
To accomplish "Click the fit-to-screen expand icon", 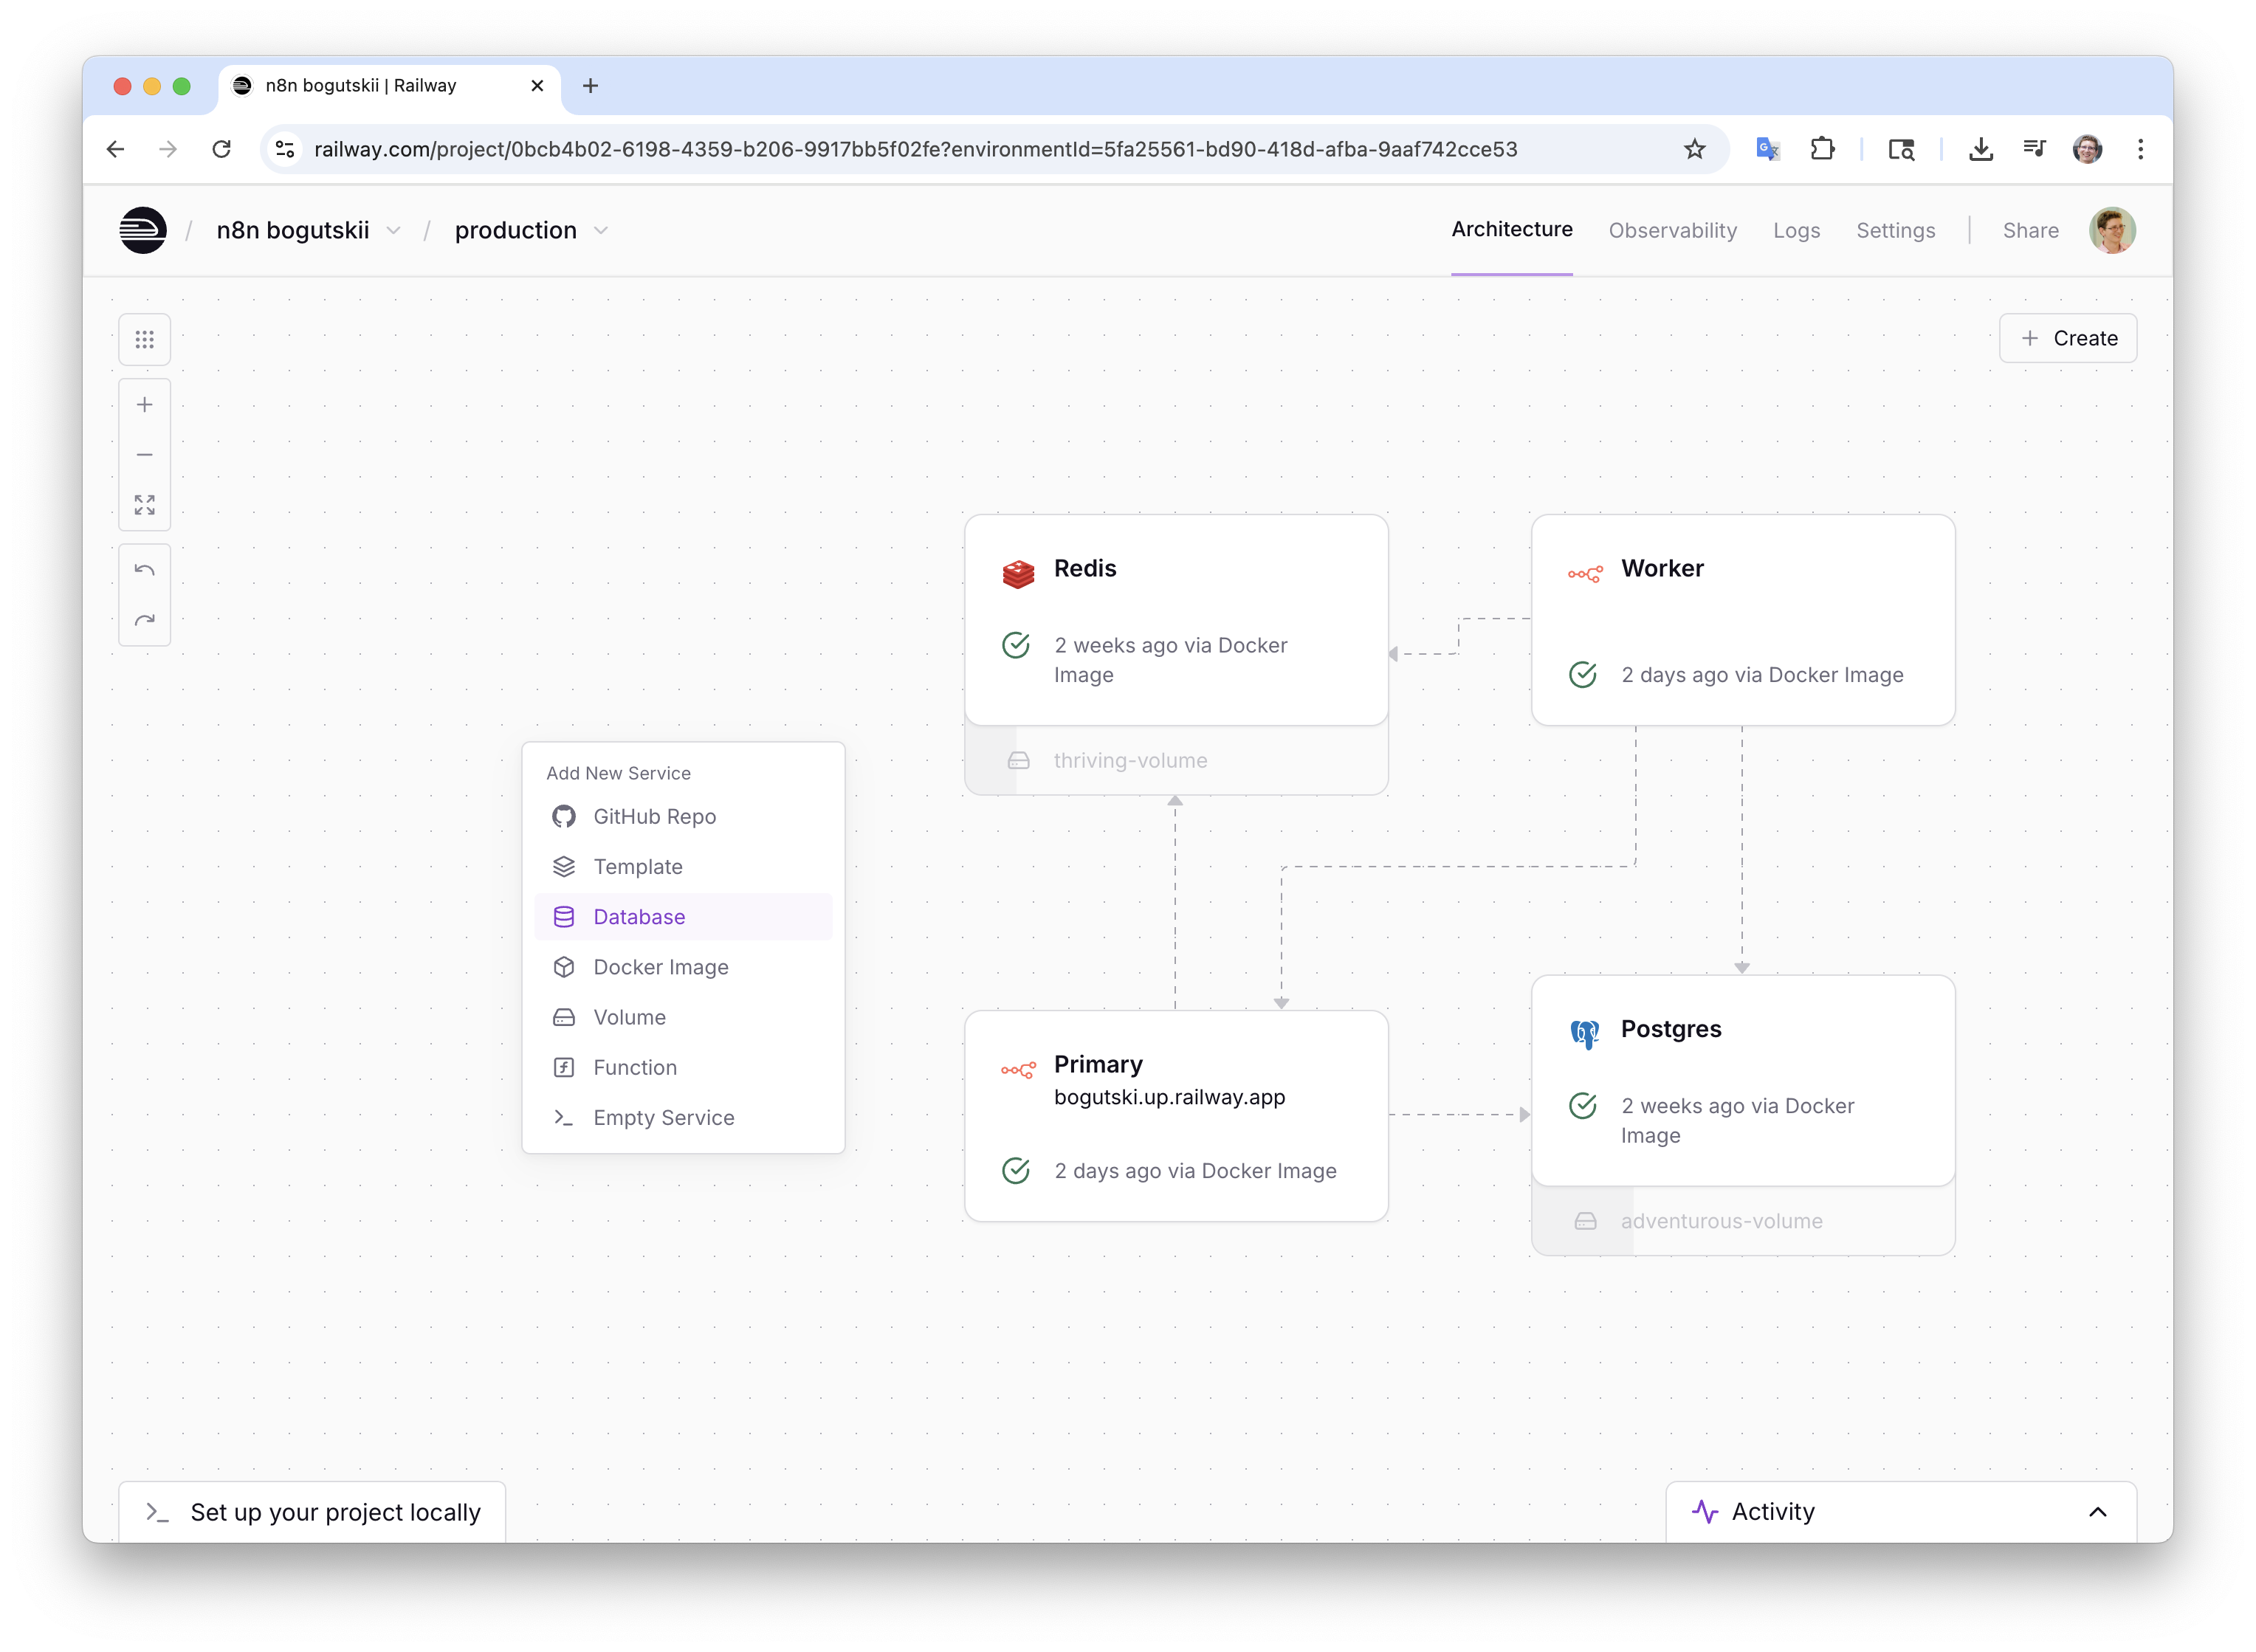I will pyautogui.click(x=144, y=505).
